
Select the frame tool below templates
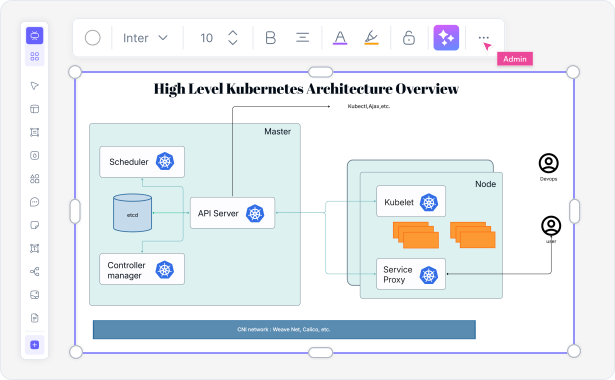point(35,132)
